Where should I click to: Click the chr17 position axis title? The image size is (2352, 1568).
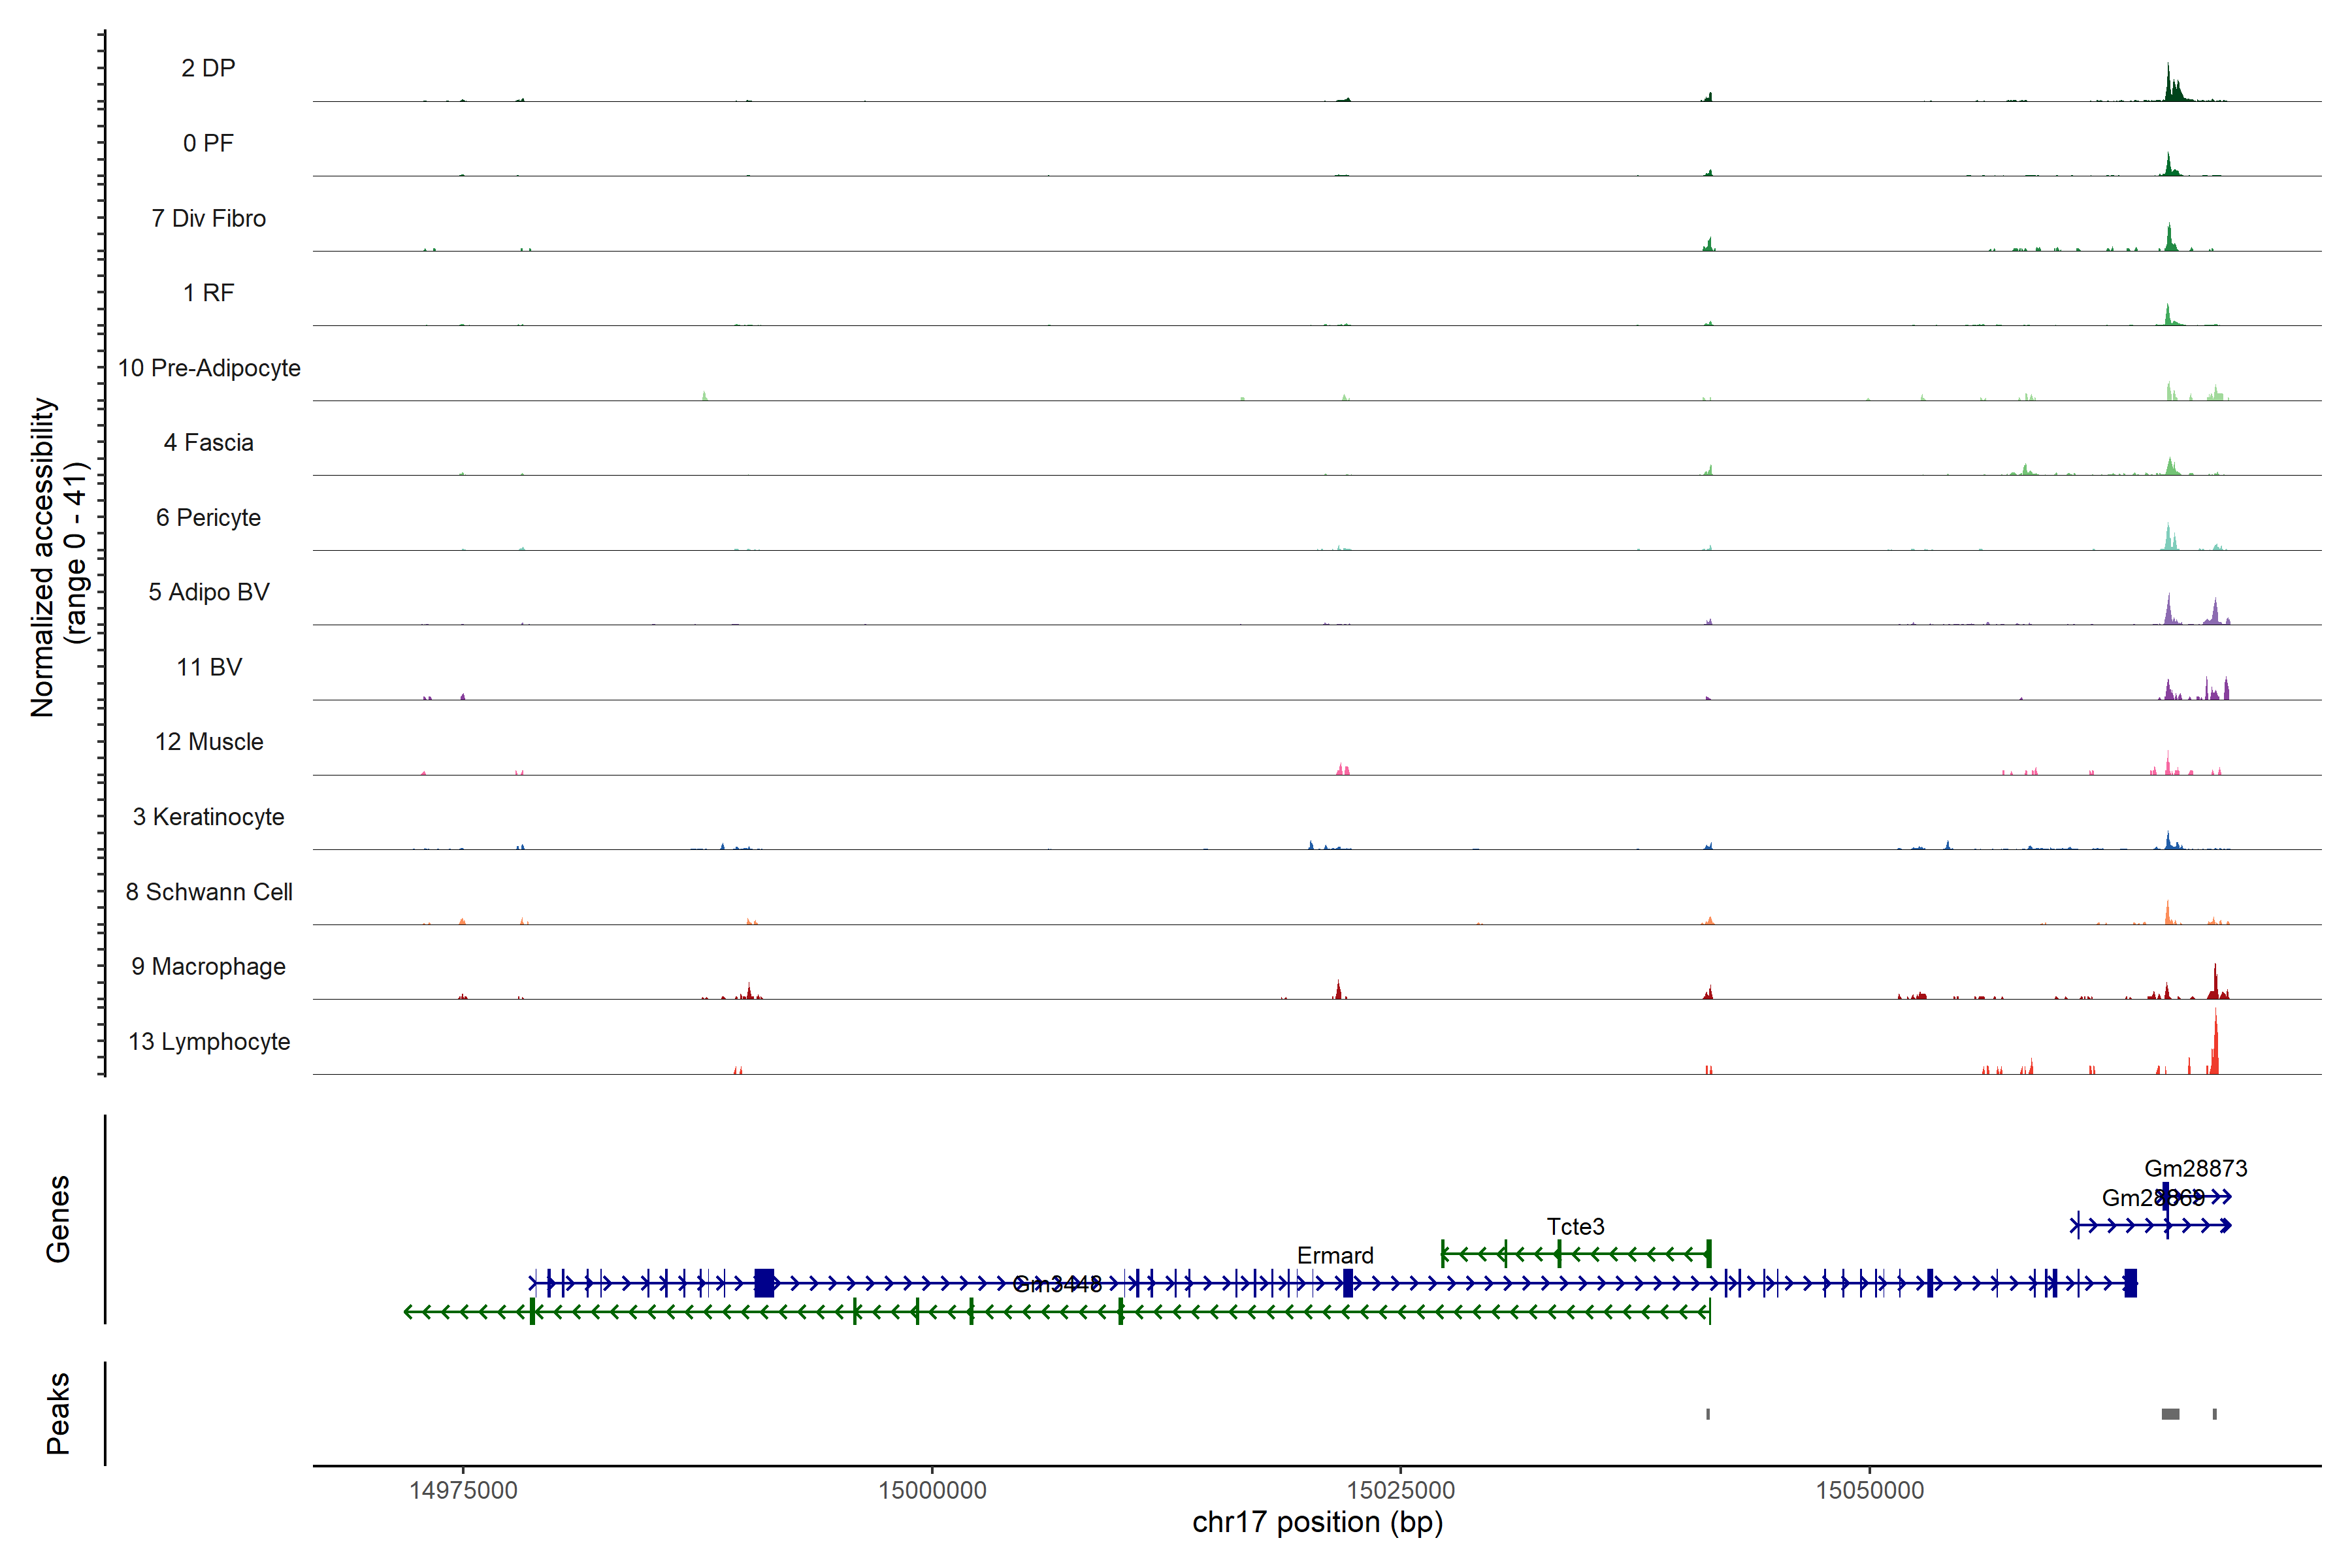tap(1317, 1522)
